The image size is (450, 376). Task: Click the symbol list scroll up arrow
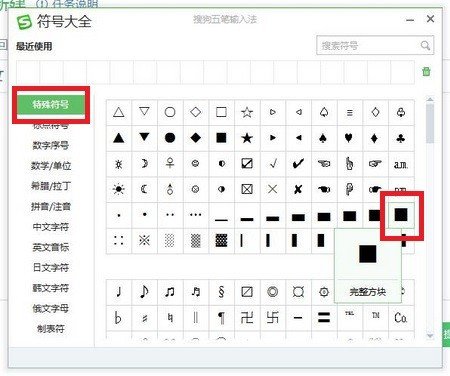[430, 99]
